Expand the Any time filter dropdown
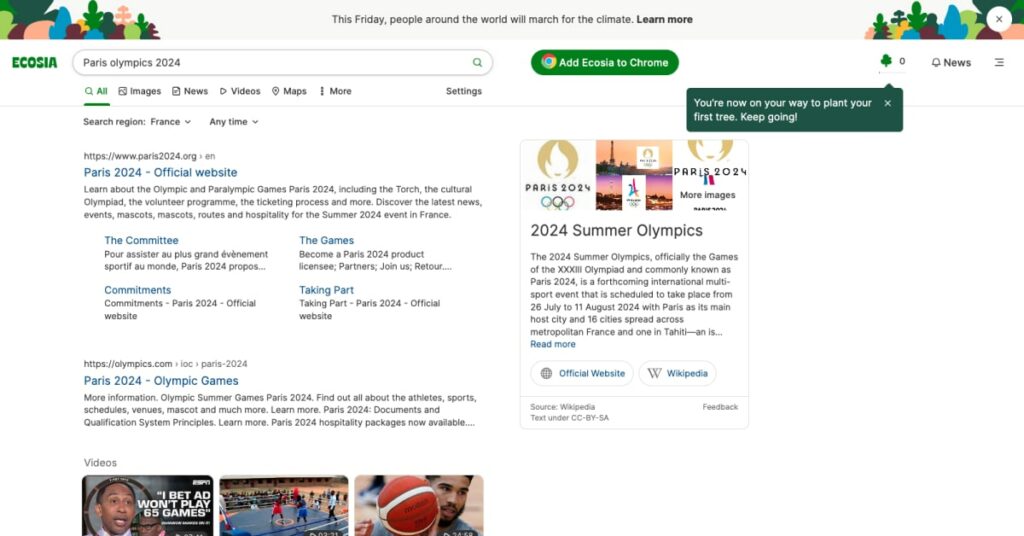This screenshot has width=1024, height=536. tap(233, 122)
